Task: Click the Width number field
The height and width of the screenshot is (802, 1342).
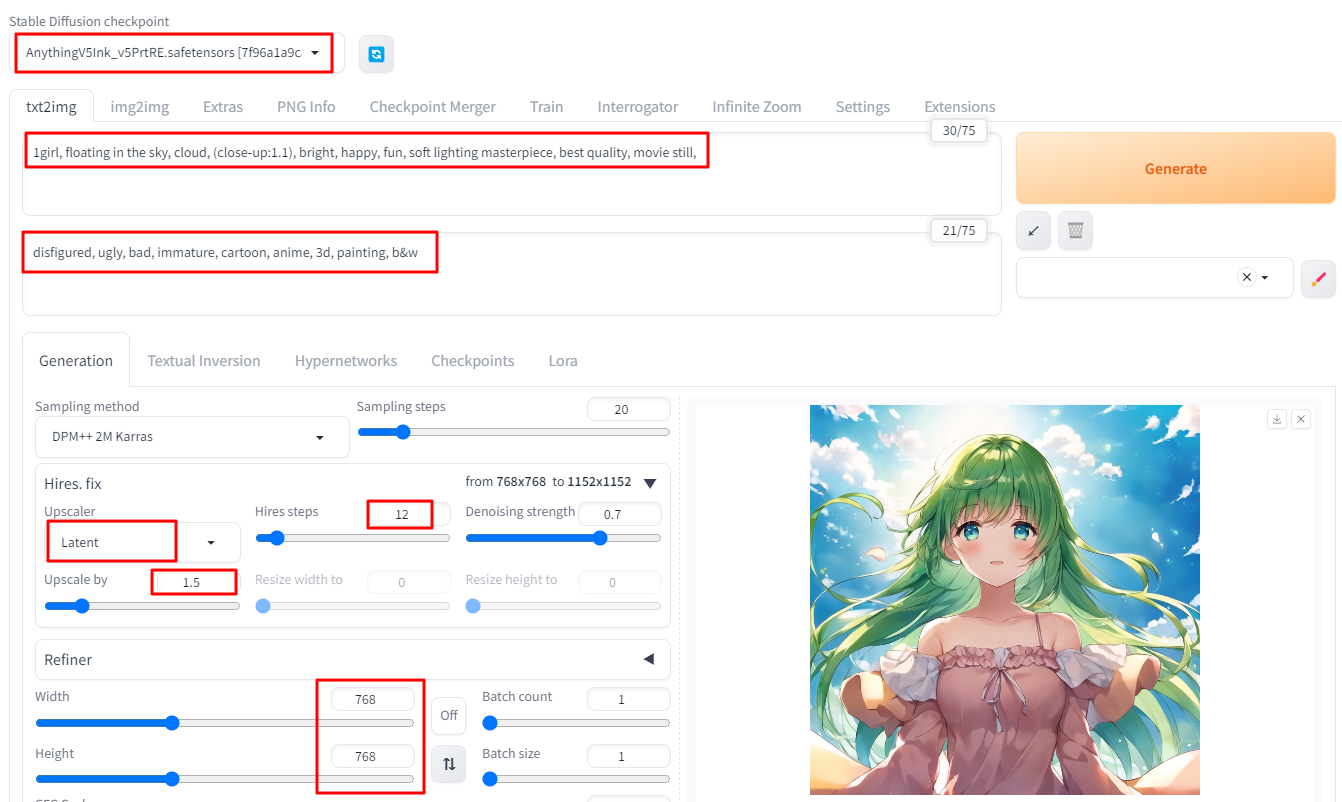Action: (x=372, y=699)
